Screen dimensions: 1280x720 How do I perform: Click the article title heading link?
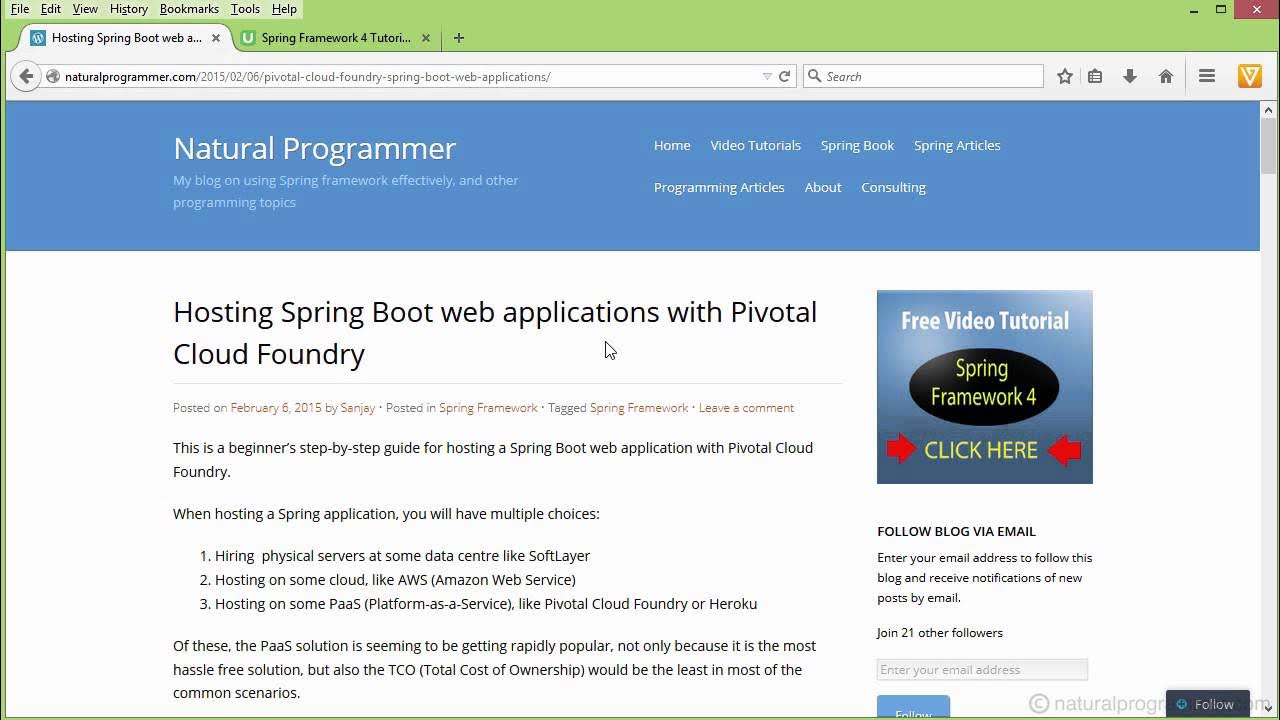[495, 332]
